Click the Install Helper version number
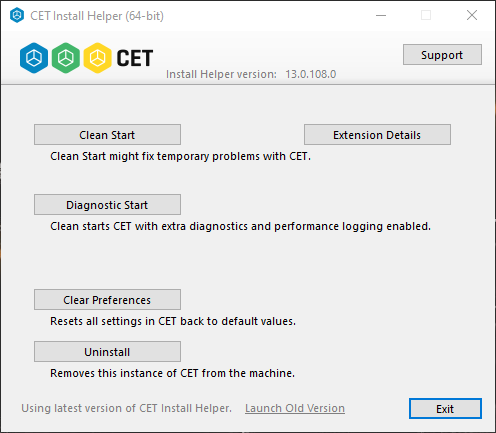 (311, 74)
